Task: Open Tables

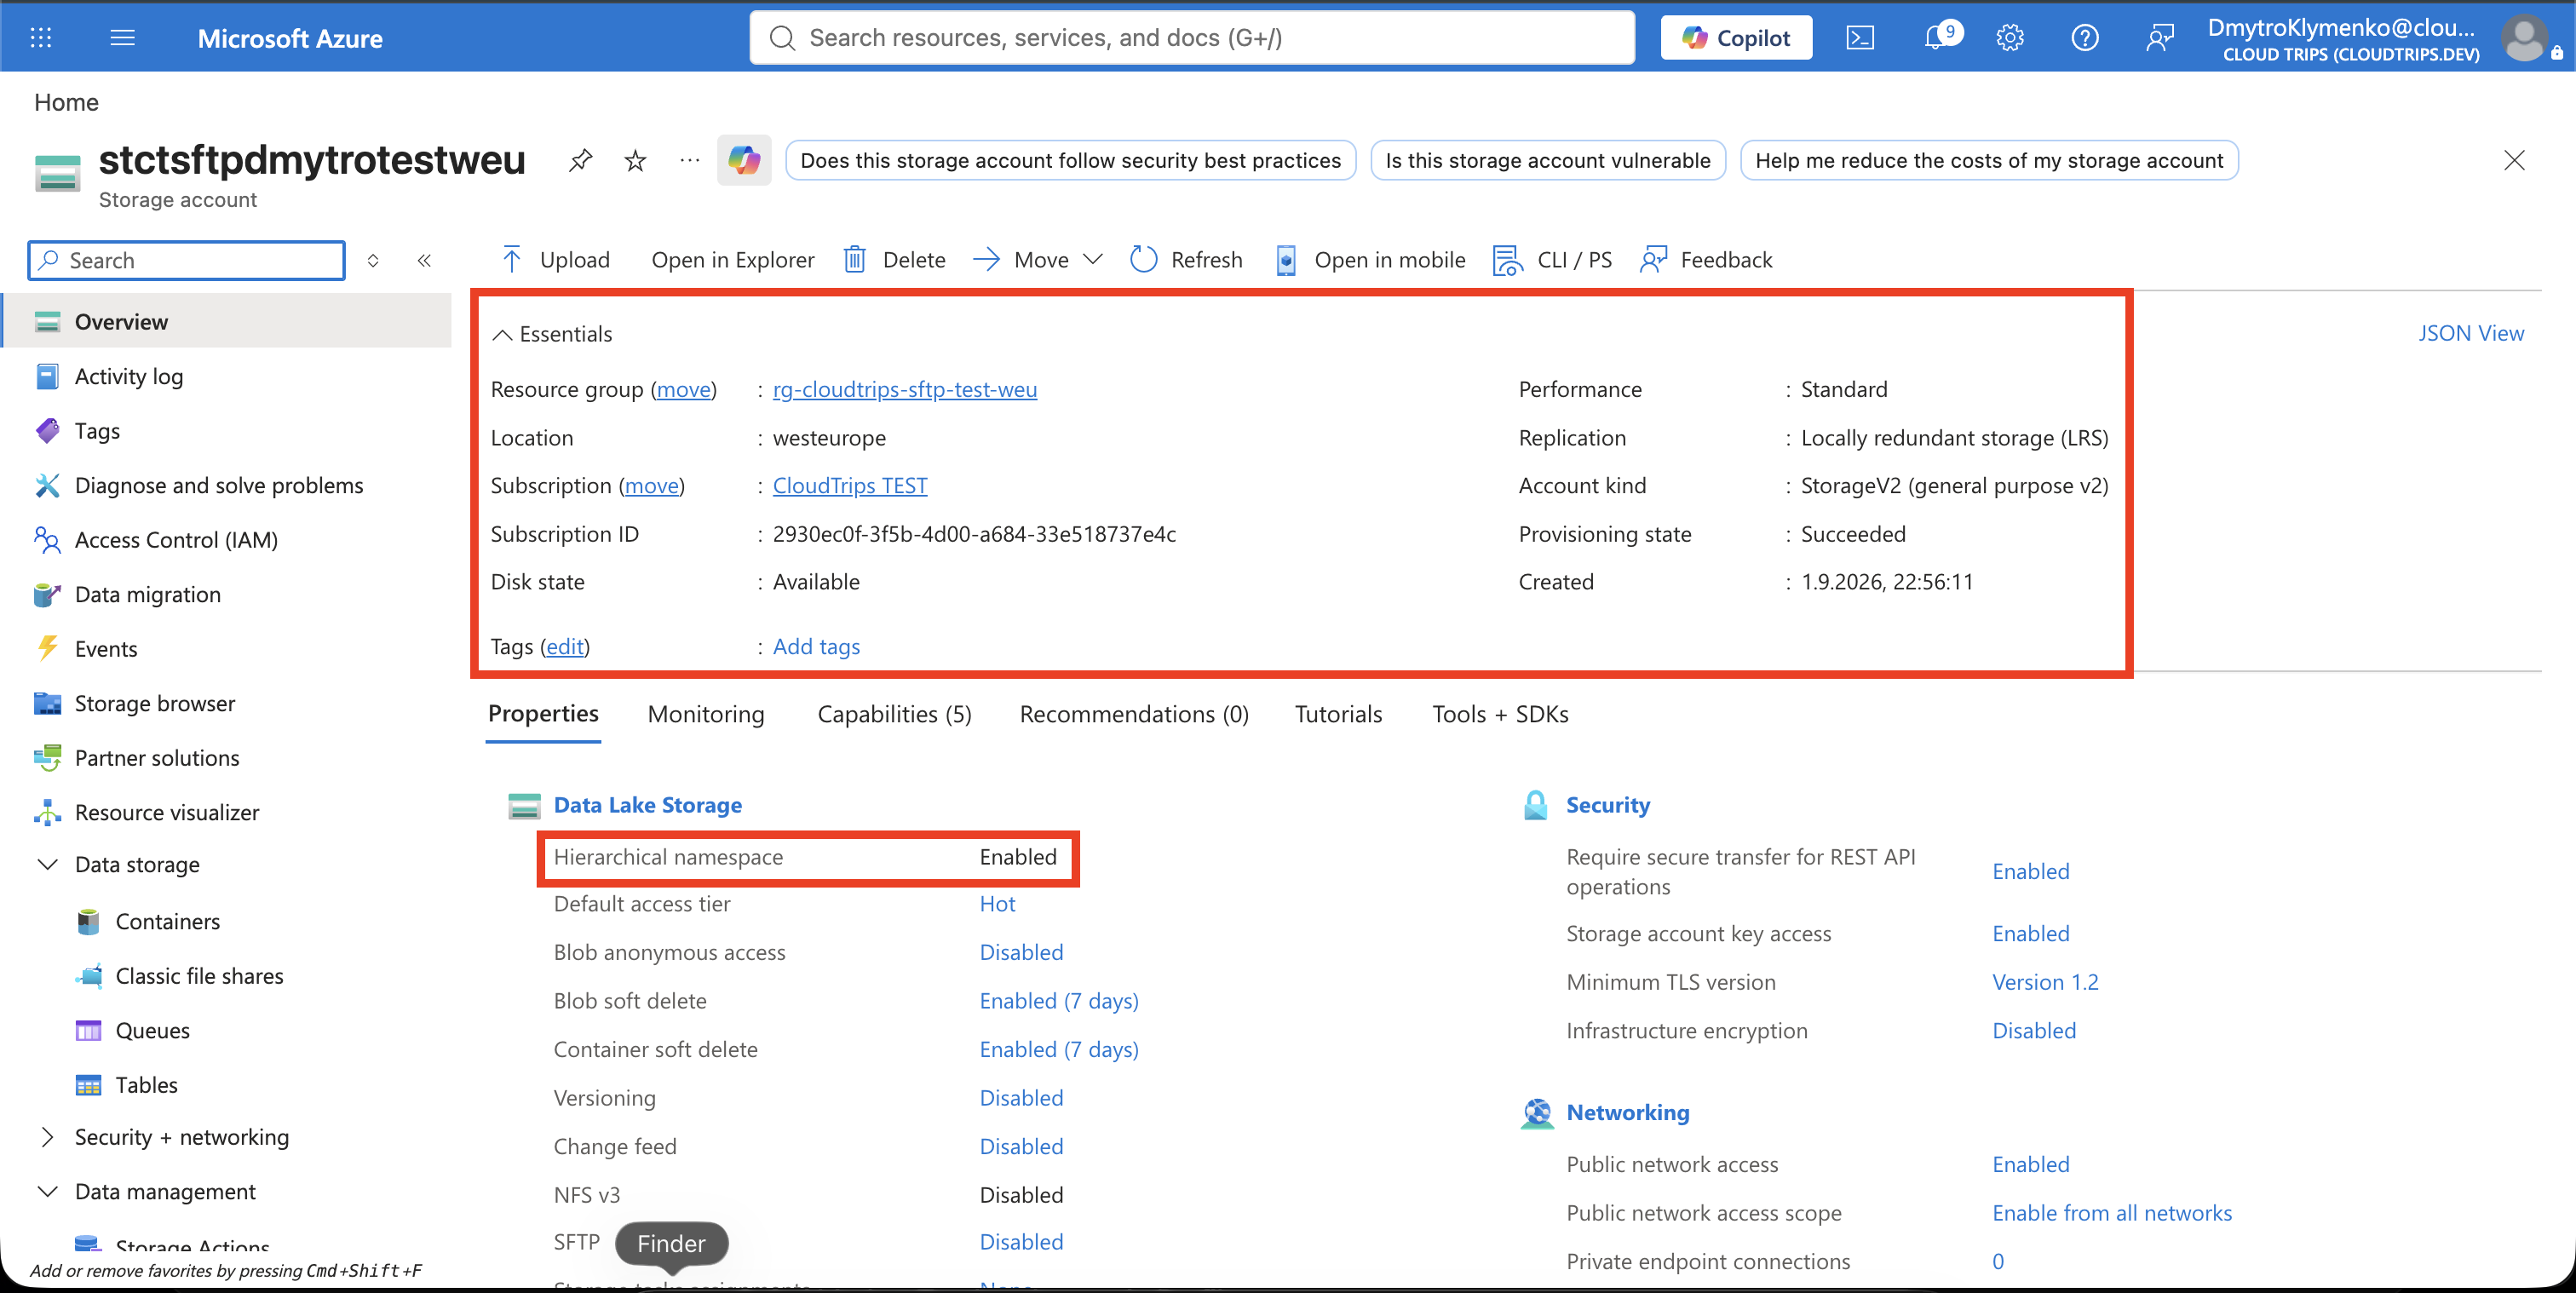Action: click(x=146, y=1085)
